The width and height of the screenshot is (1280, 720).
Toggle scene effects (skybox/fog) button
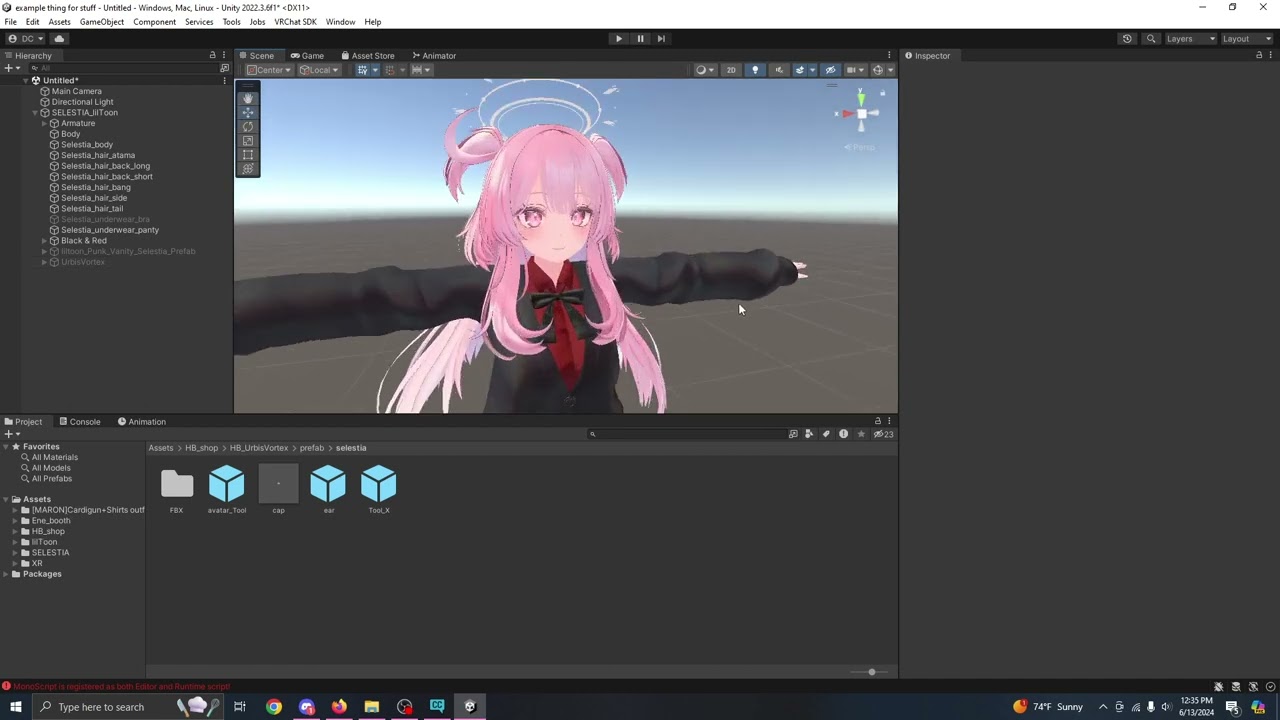pos(802,70)
